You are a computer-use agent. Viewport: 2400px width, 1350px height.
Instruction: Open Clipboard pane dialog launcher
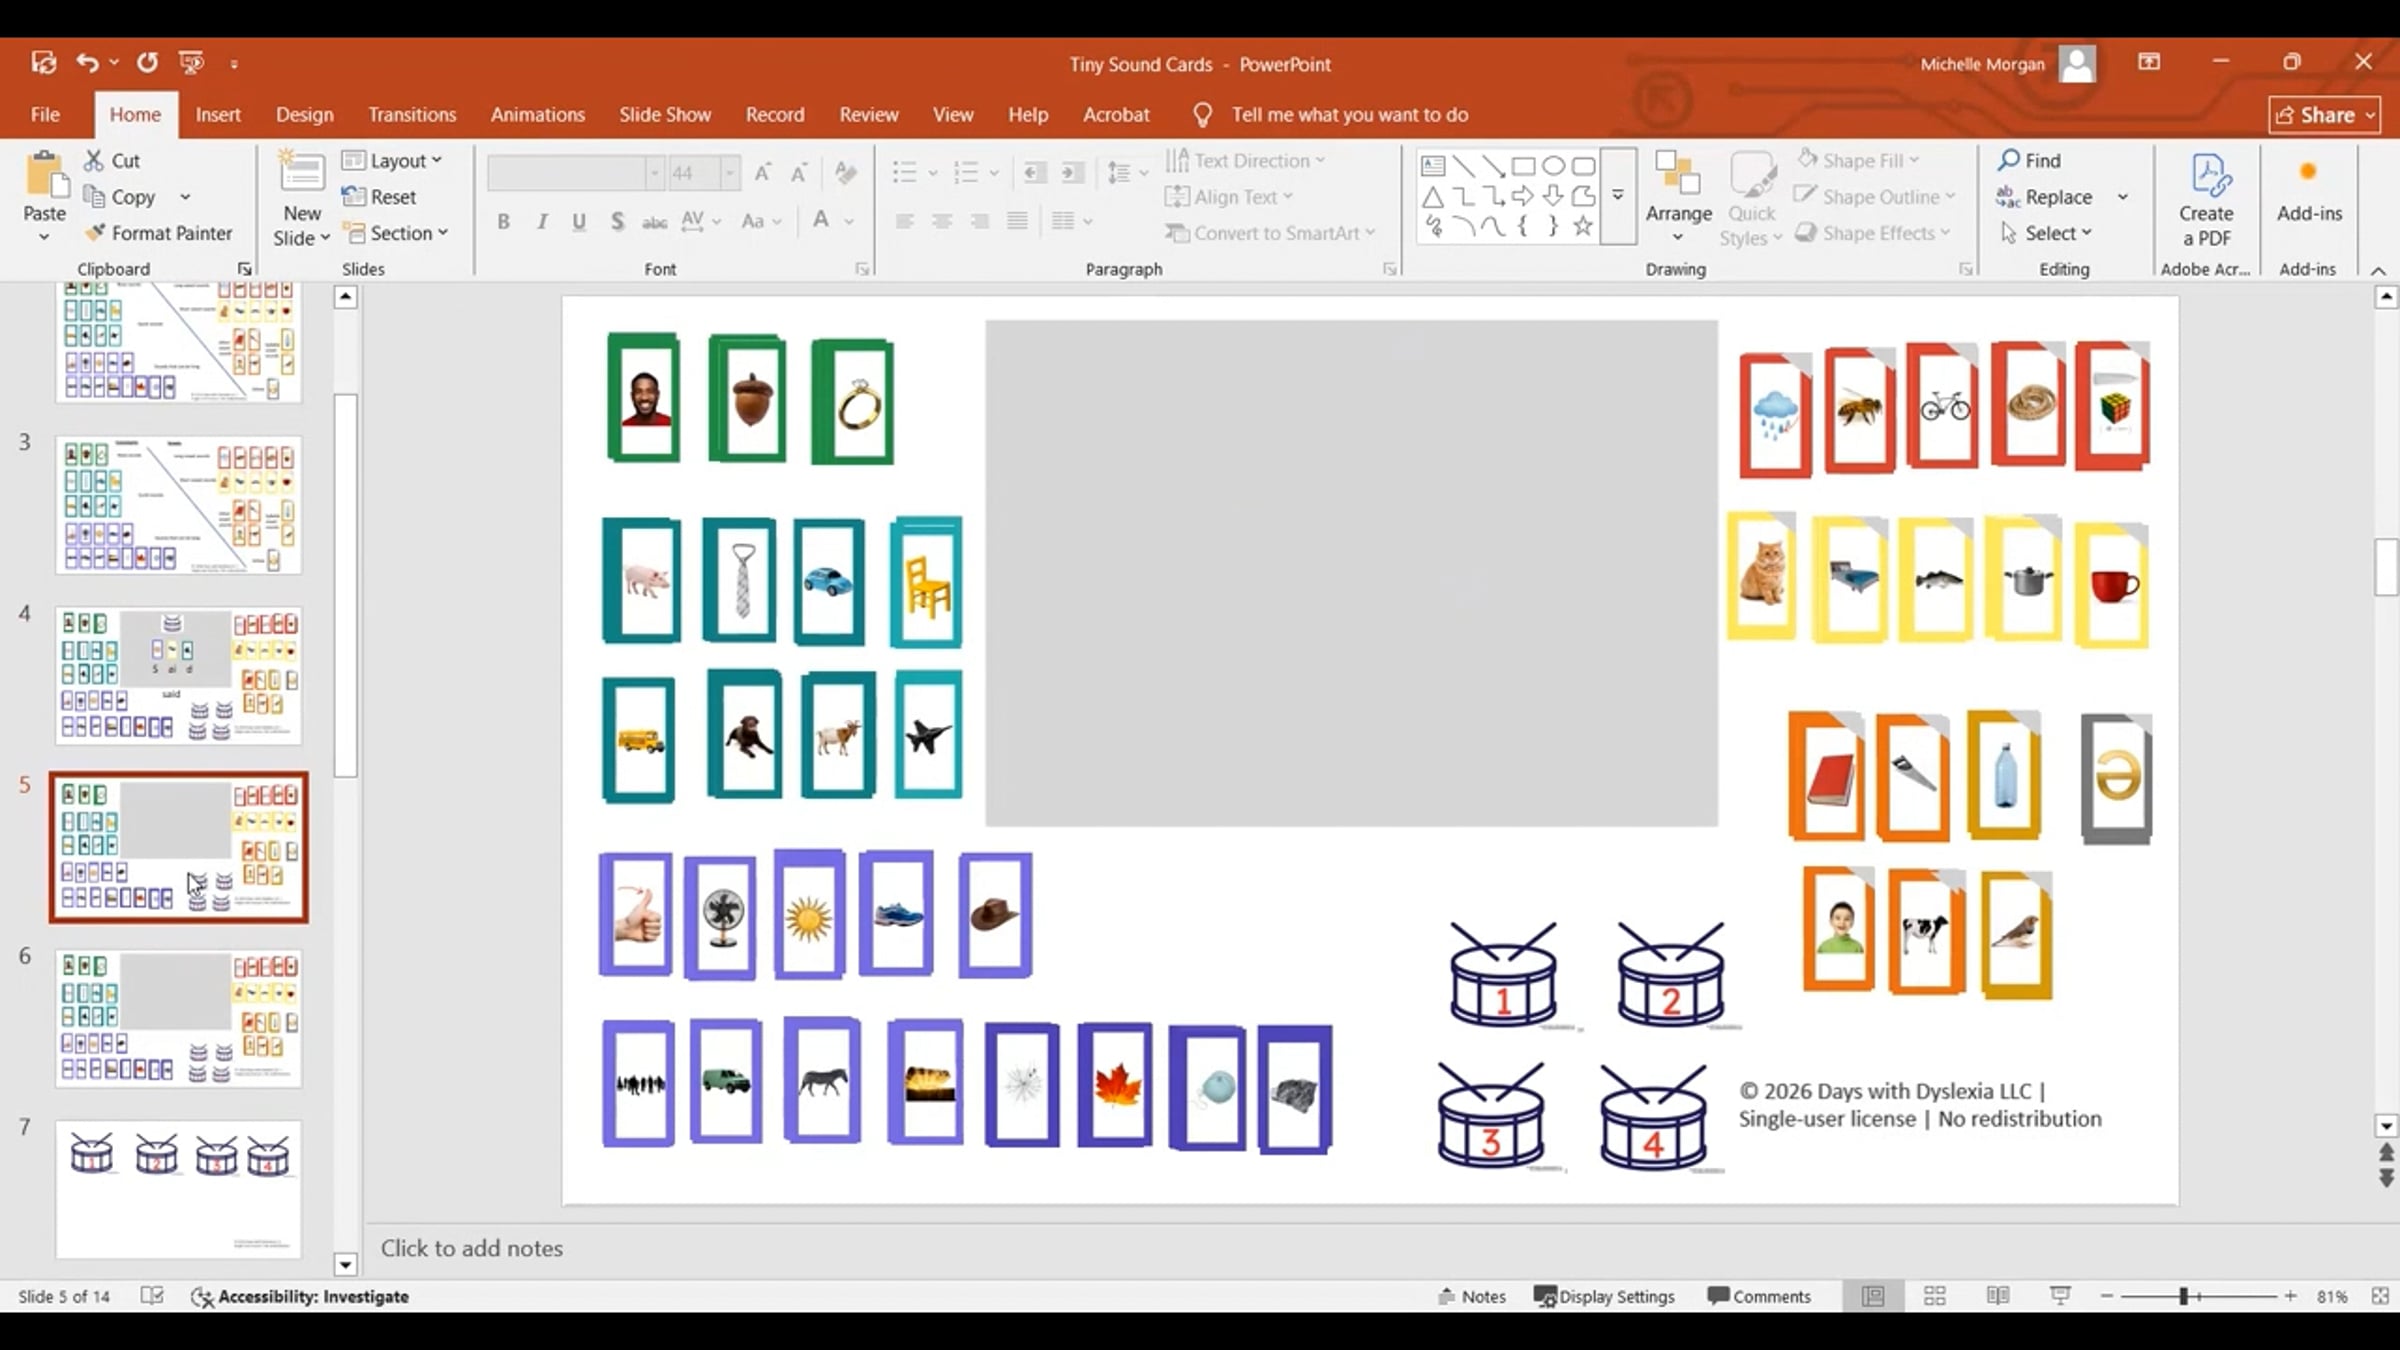(244, 269)
